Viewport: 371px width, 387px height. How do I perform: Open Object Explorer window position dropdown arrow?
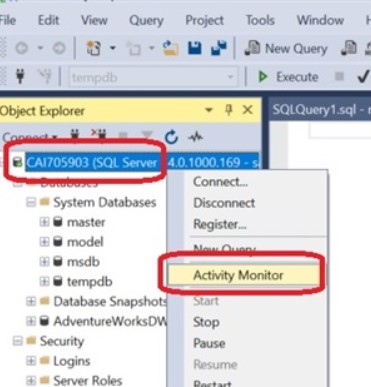pyautogui.click(x=209, y=110)
